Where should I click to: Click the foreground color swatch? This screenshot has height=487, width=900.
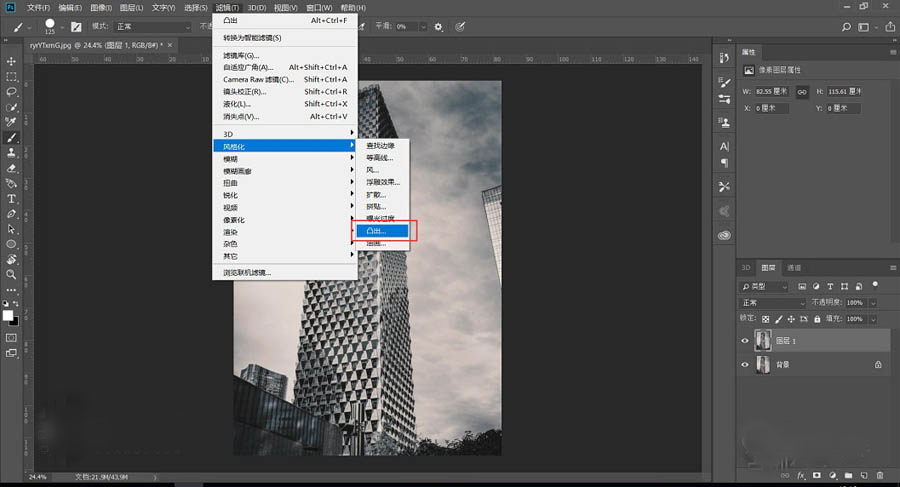(x=8, y=315)
